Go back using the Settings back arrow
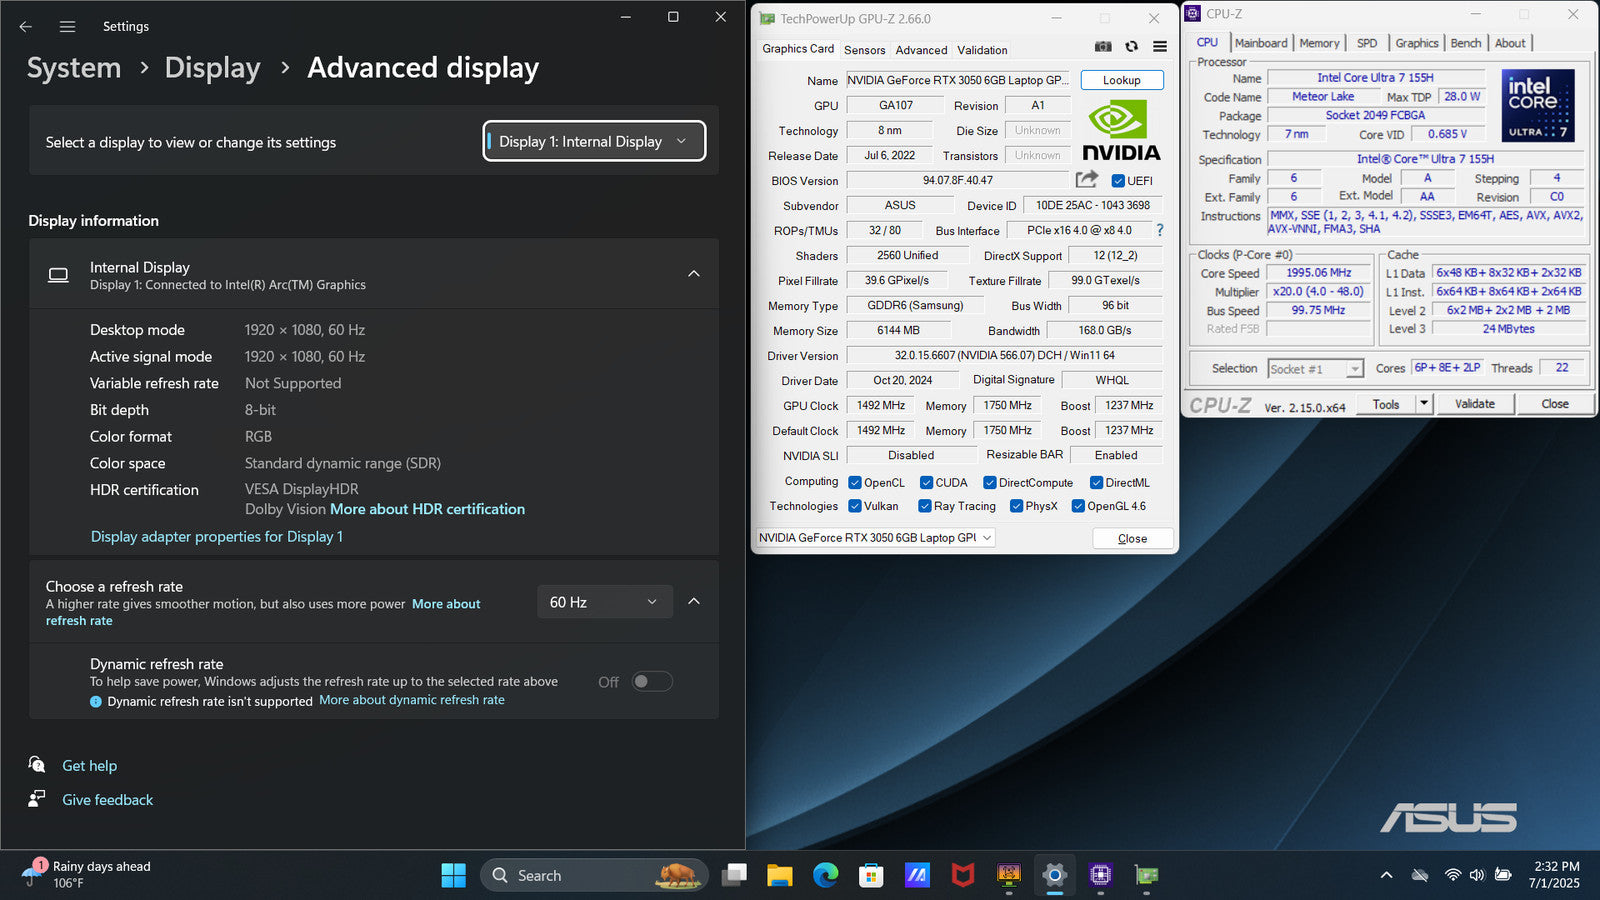This screenshot has height=900, width=1600. pyautogui.click(x=26, y=27)
